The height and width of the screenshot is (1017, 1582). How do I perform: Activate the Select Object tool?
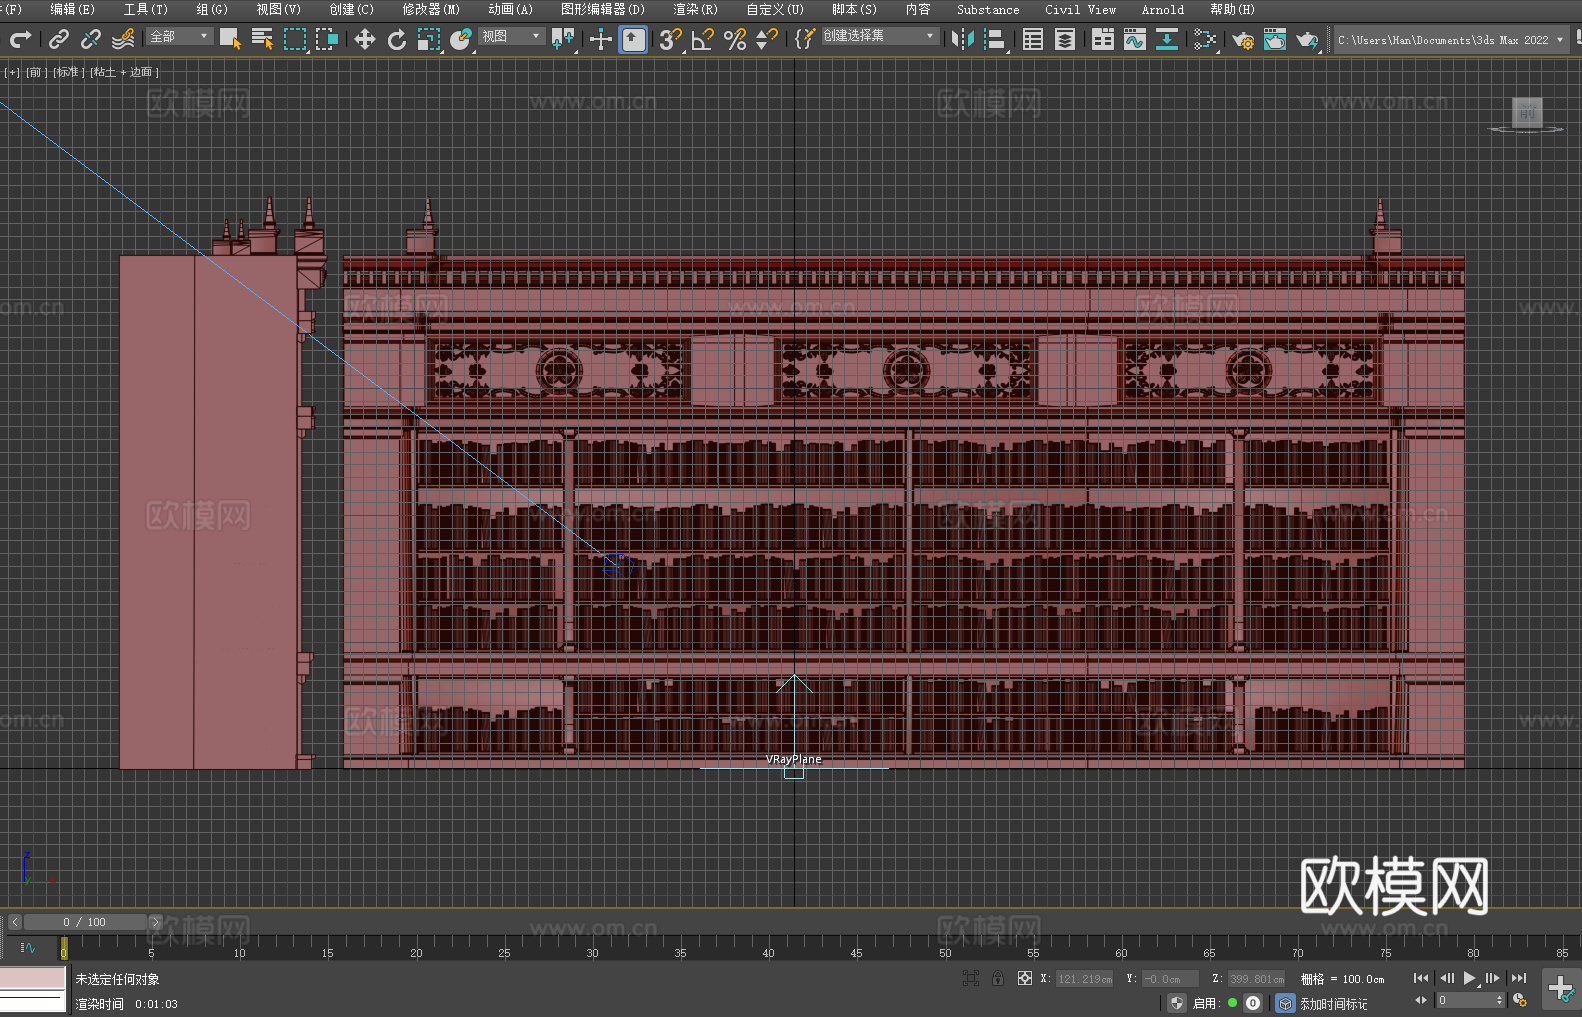coord(230,39)
